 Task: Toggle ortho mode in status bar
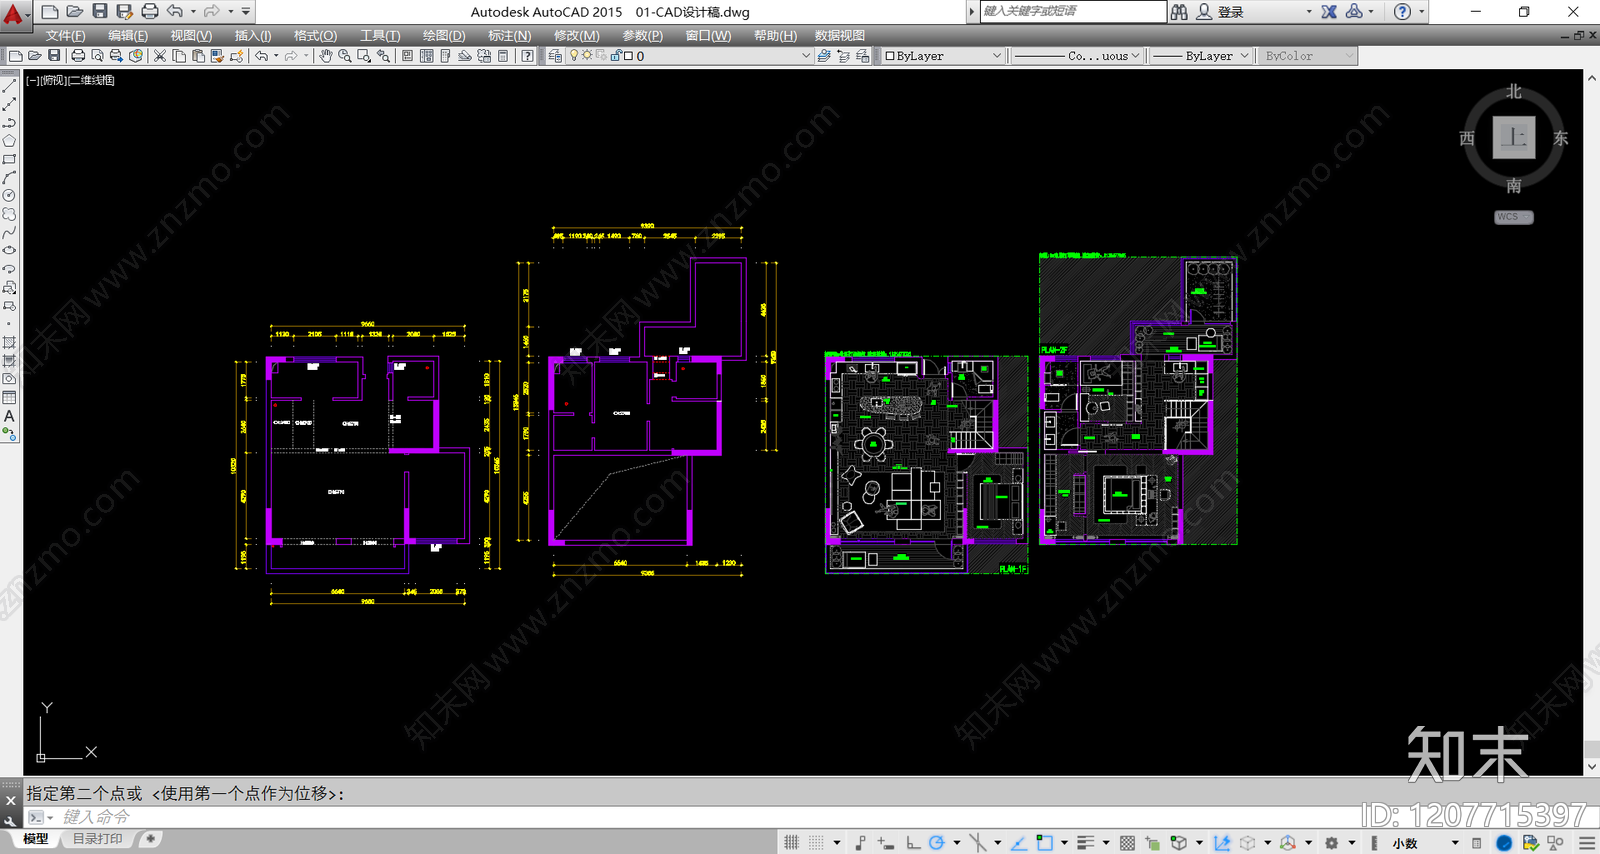point(913,843)
